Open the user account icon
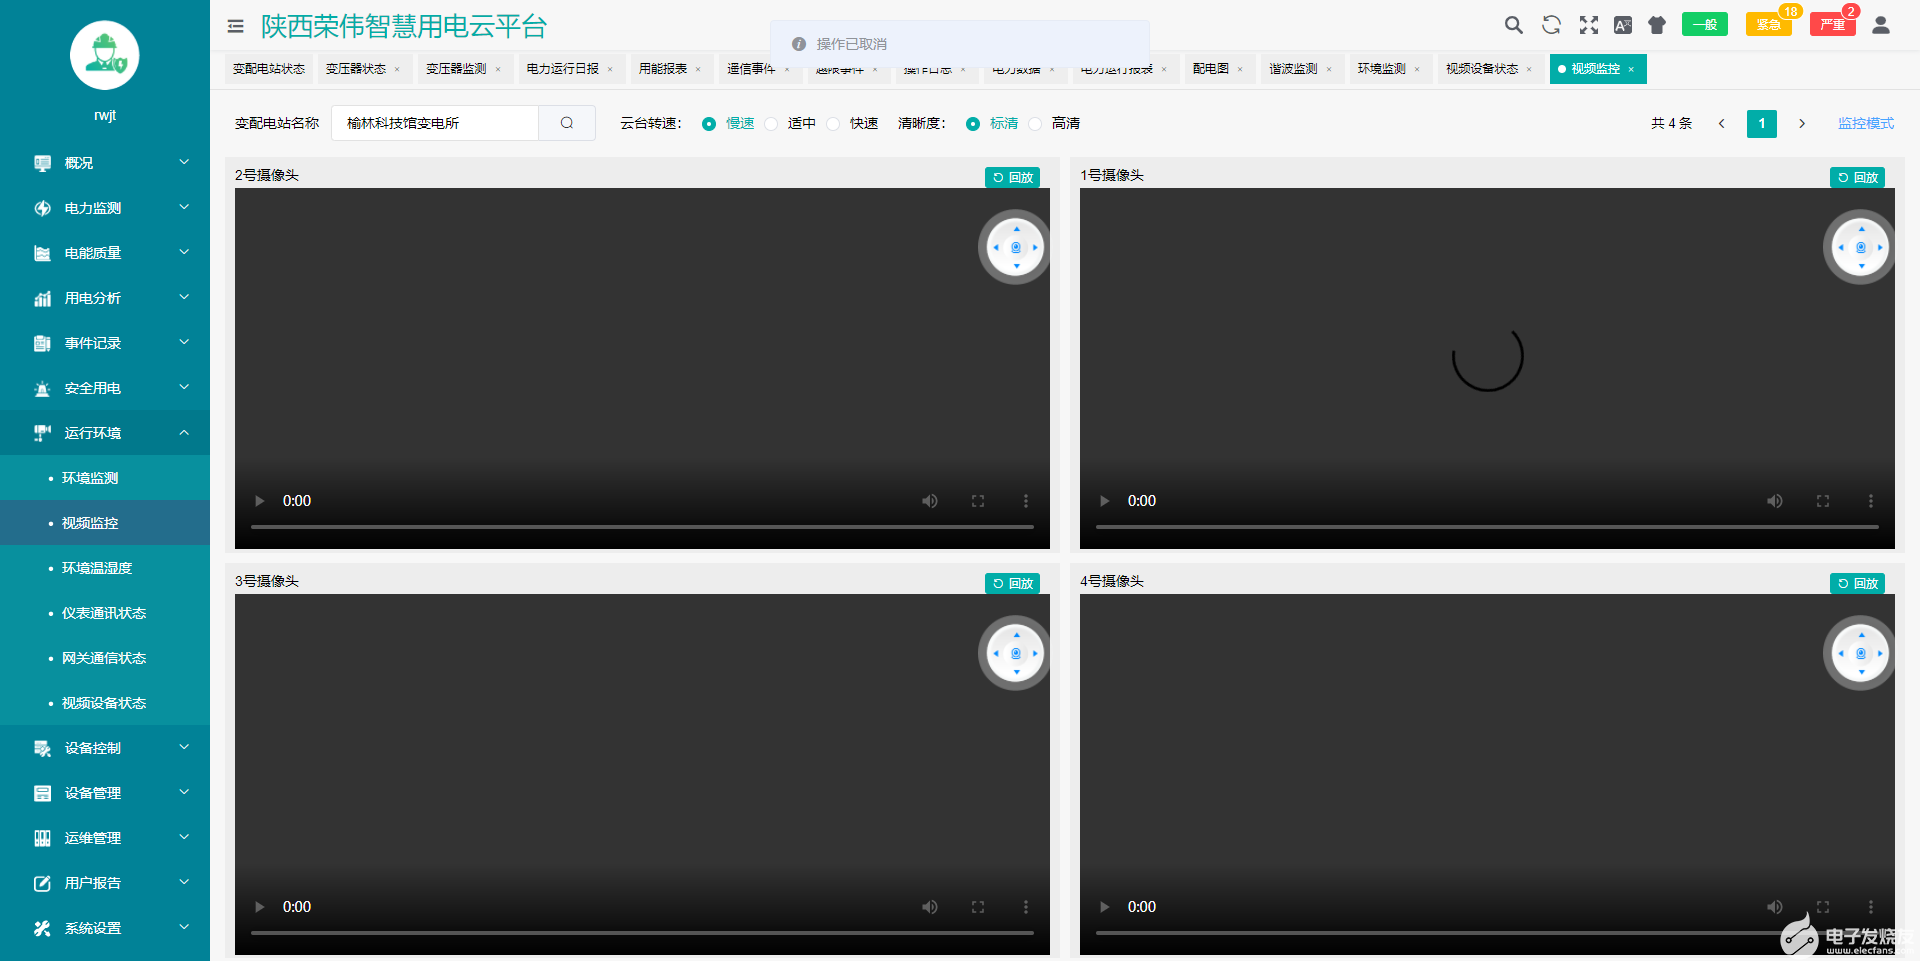The width and height of the screenshot is (1920, 961). [x=1881, y=25]
